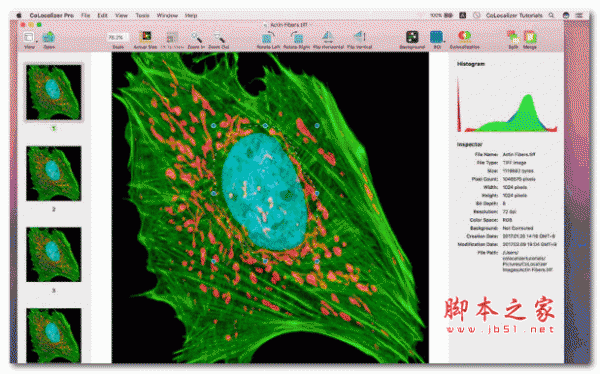Flip the image horizontally
This screenshot has width=600, height=374.
[x=328, y=37]
